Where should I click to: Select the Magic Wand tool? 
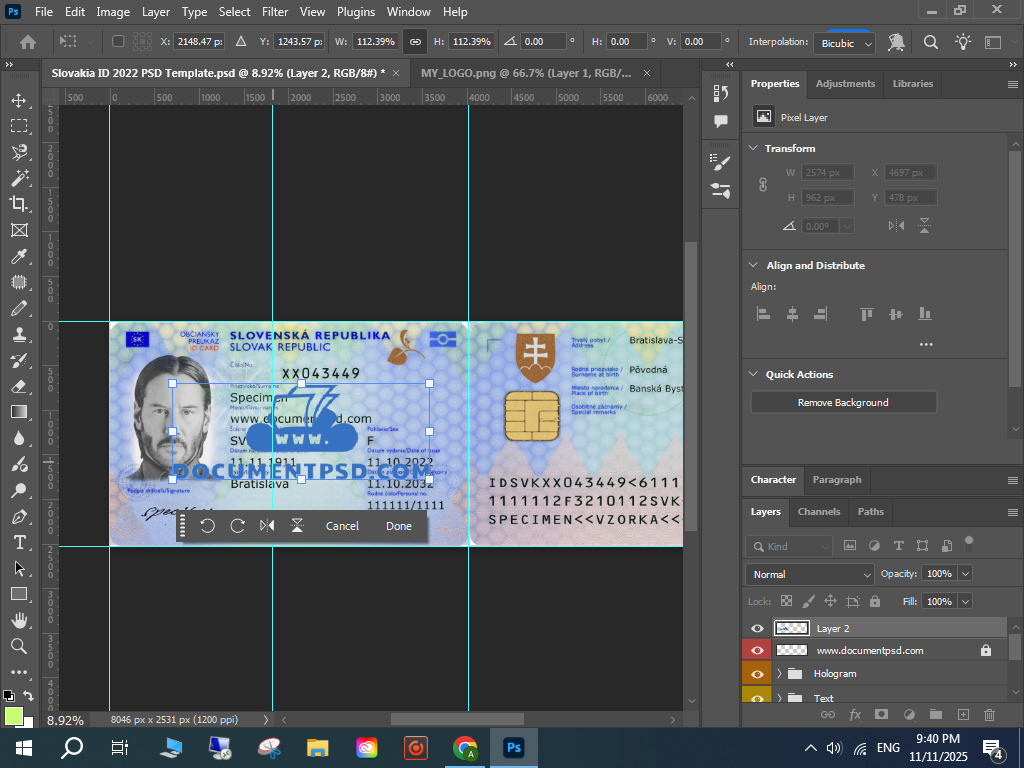click(x=19, y=178)
